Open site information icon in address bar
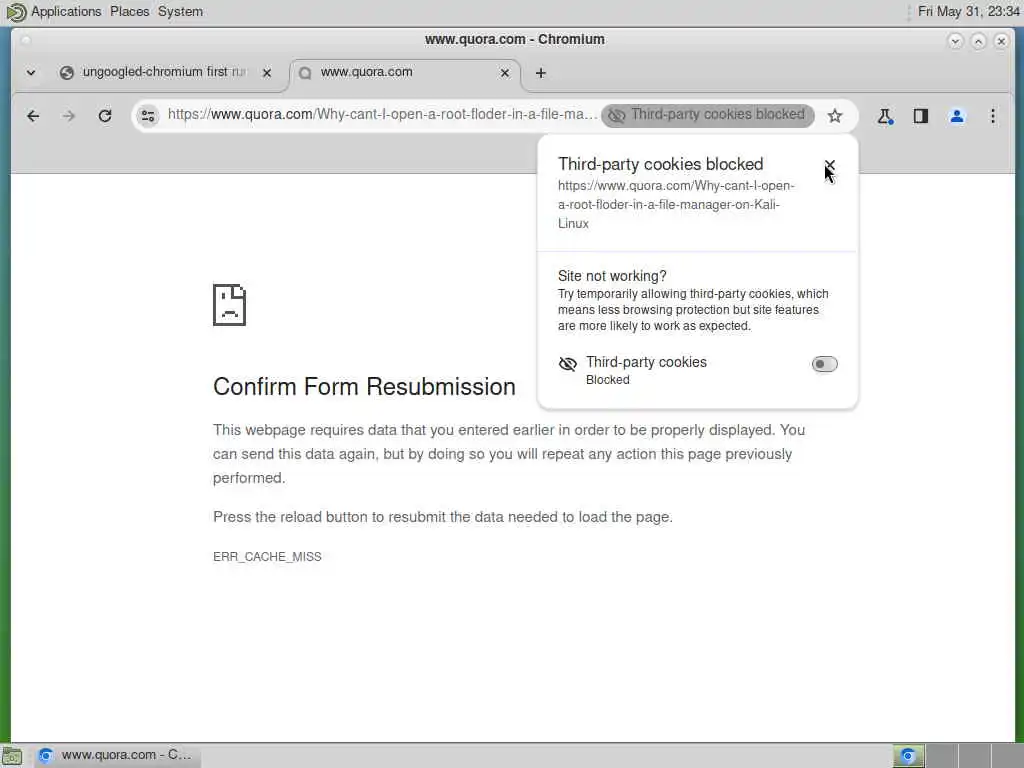1024x768 pixels. 148,116
